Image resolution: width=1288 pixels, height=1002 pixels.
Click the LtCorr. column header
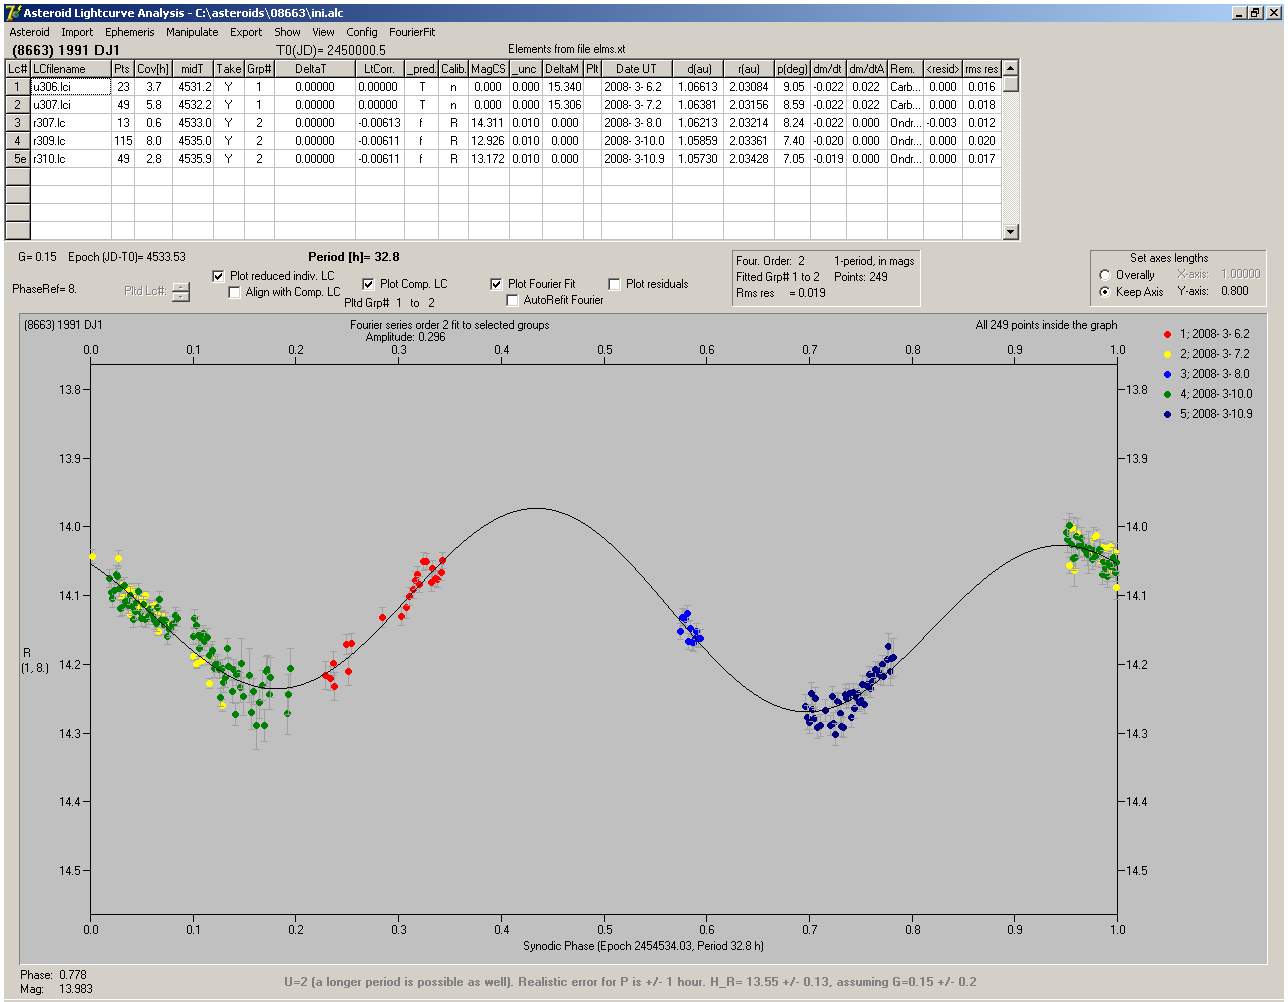point(379,69)
